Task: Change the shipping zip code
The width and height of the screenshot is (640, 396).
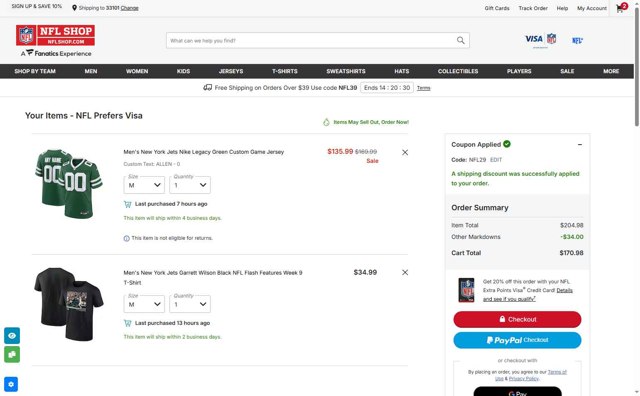Action: coord(129,8)
